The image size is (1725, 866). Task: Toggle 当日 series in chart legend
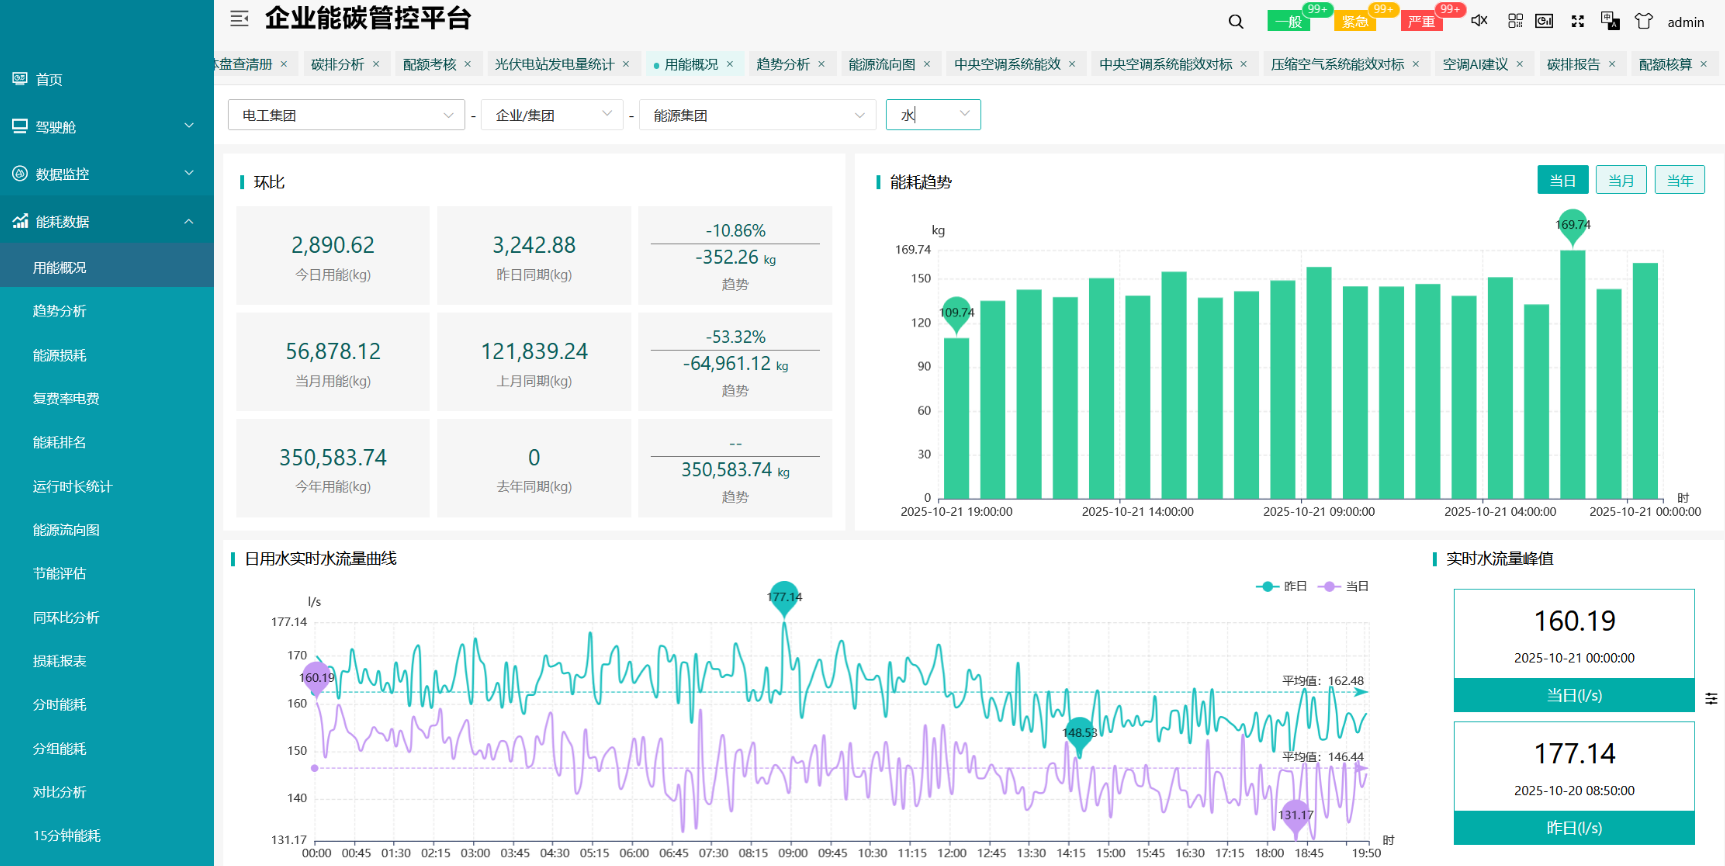1344,586
